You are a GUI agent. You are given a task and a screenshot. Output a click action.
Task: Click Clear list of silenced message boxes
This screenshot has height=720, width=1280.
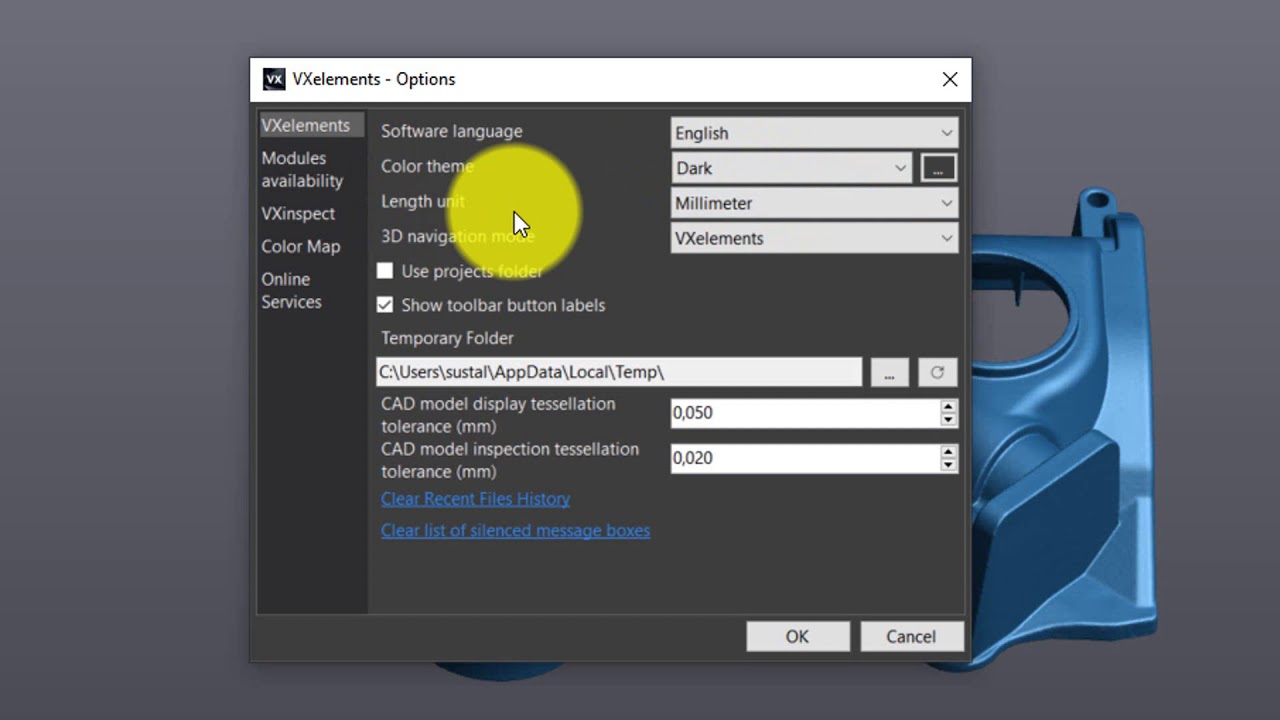[515, 530]
